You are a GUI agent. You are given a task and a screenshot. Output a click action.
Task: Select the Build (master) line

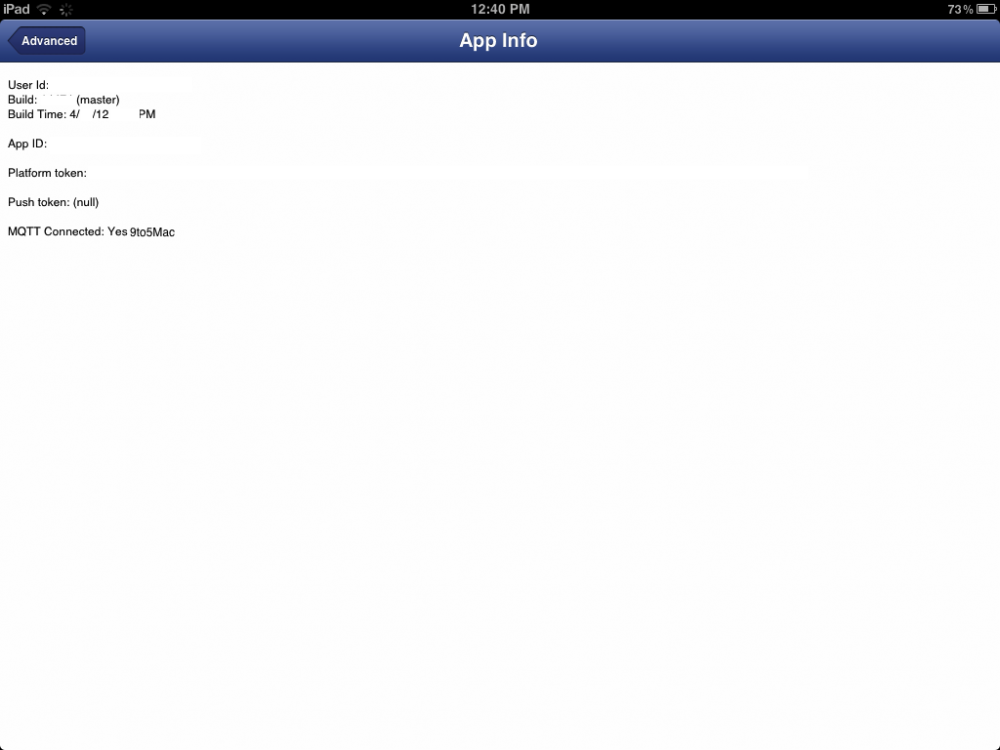click(x=64, y=99)
